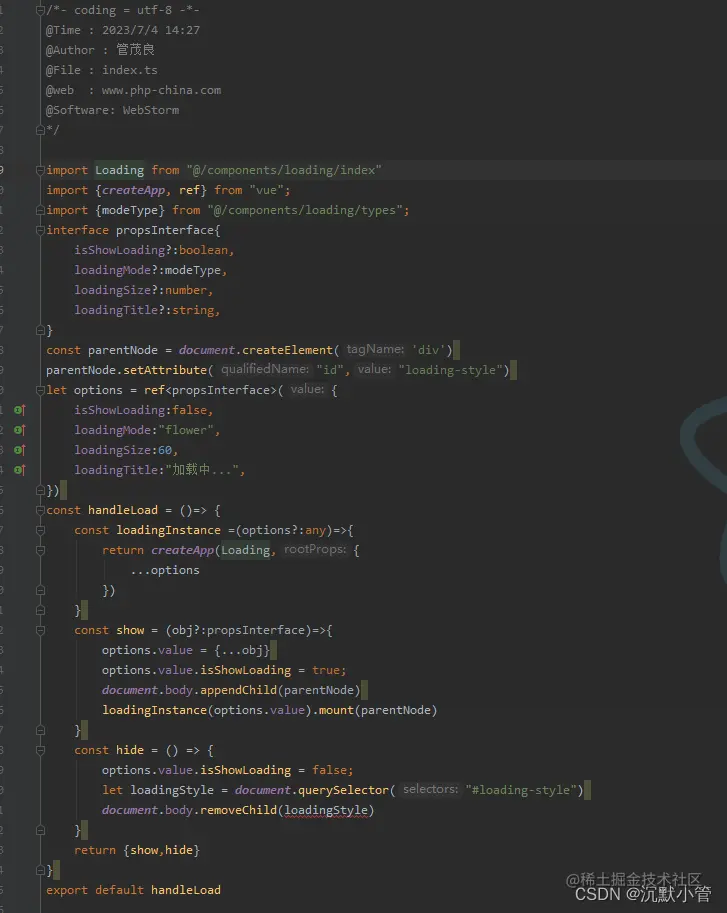Click the tagName: inlay hint
Screen dimensions: 727x913
tap(375, 349)
